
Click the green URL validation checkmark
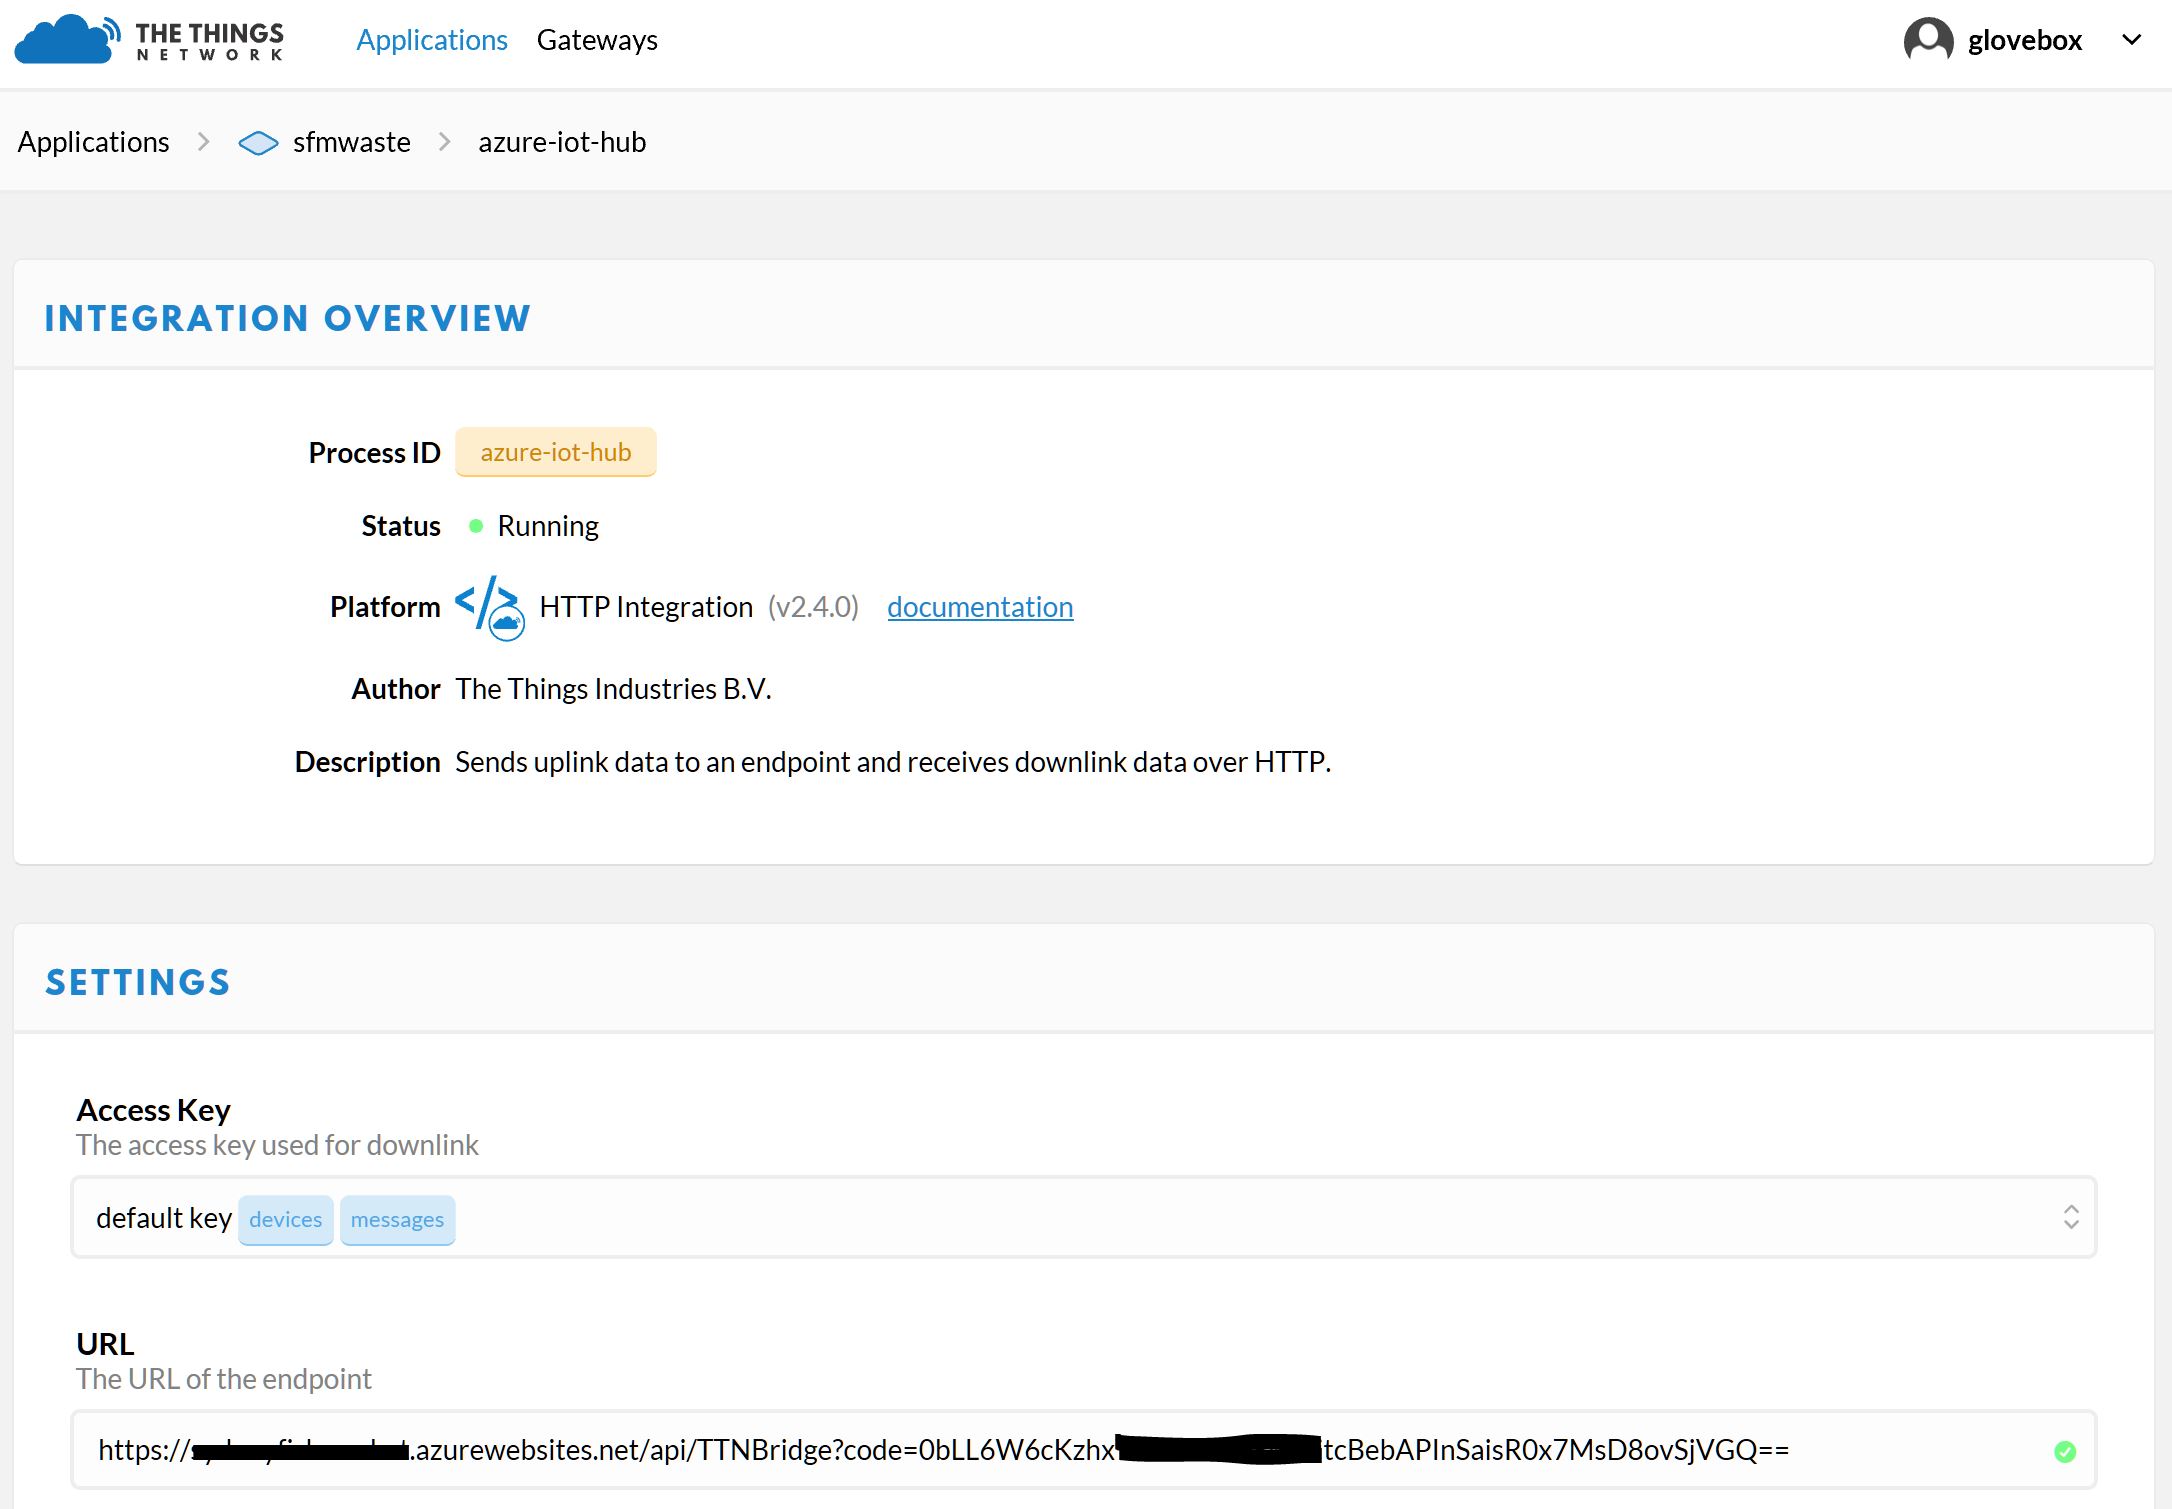(x=2064, y=1451)
